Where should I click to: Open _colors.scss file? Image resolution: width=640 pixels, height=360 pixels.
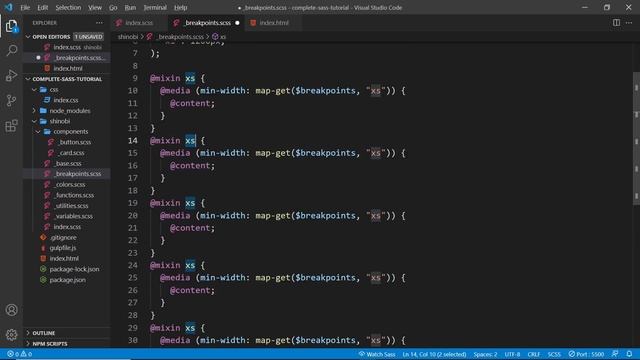(x=67, y=184)
